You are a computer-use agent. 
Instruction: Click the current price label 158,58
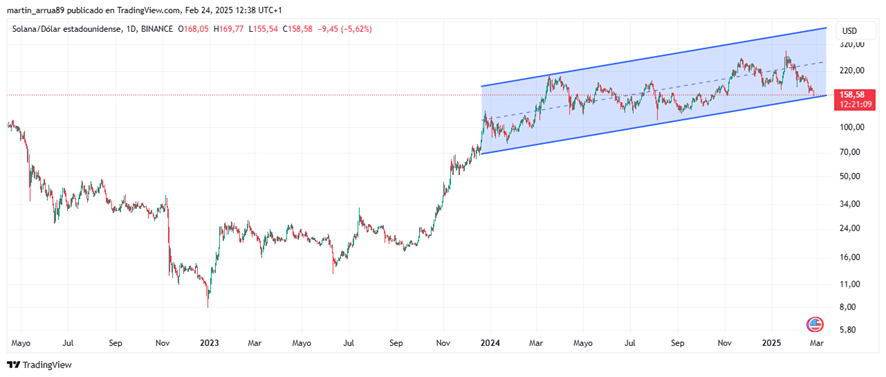(853, 95)
